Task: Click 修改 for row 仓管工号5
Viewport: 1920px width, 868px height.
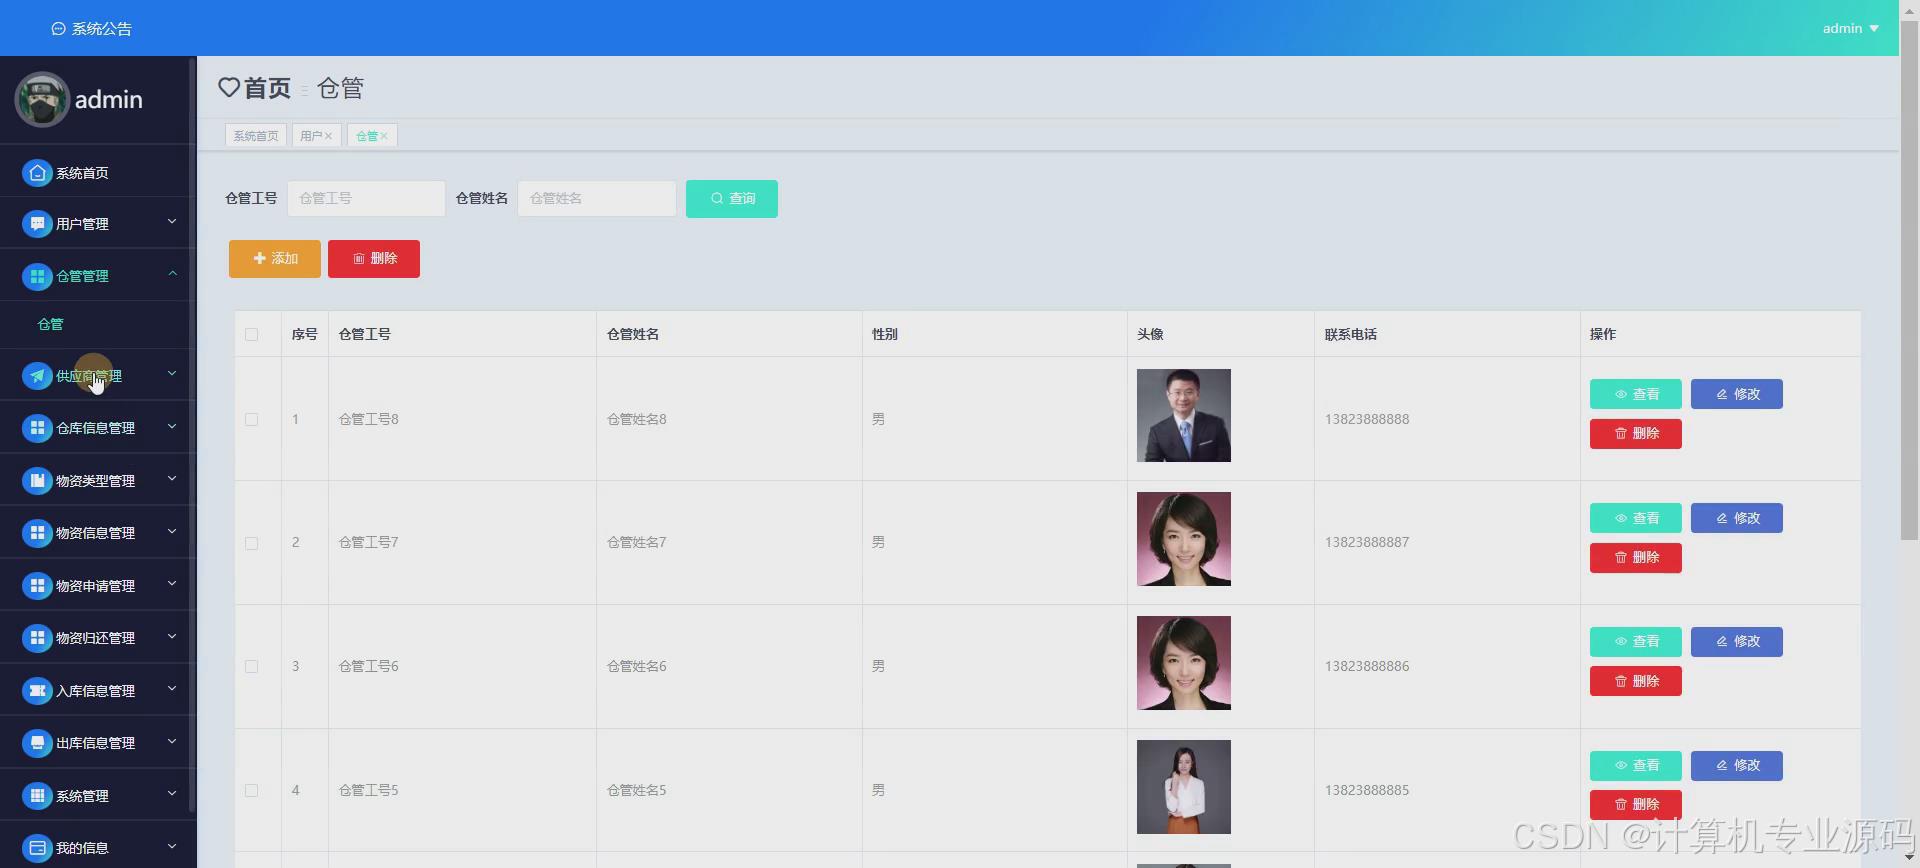Action: (1737, 766)
